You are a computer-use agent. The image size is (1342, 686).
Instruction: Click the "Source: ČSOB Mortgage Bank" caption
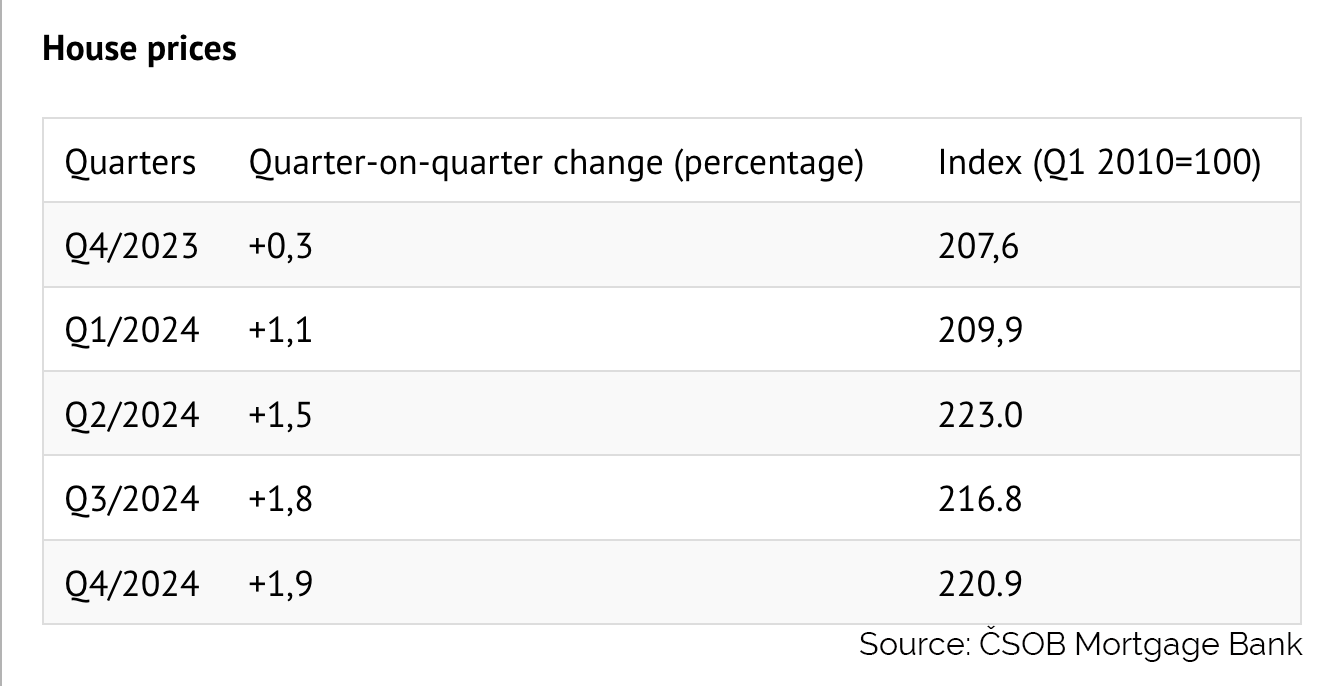coord(1080,645)
